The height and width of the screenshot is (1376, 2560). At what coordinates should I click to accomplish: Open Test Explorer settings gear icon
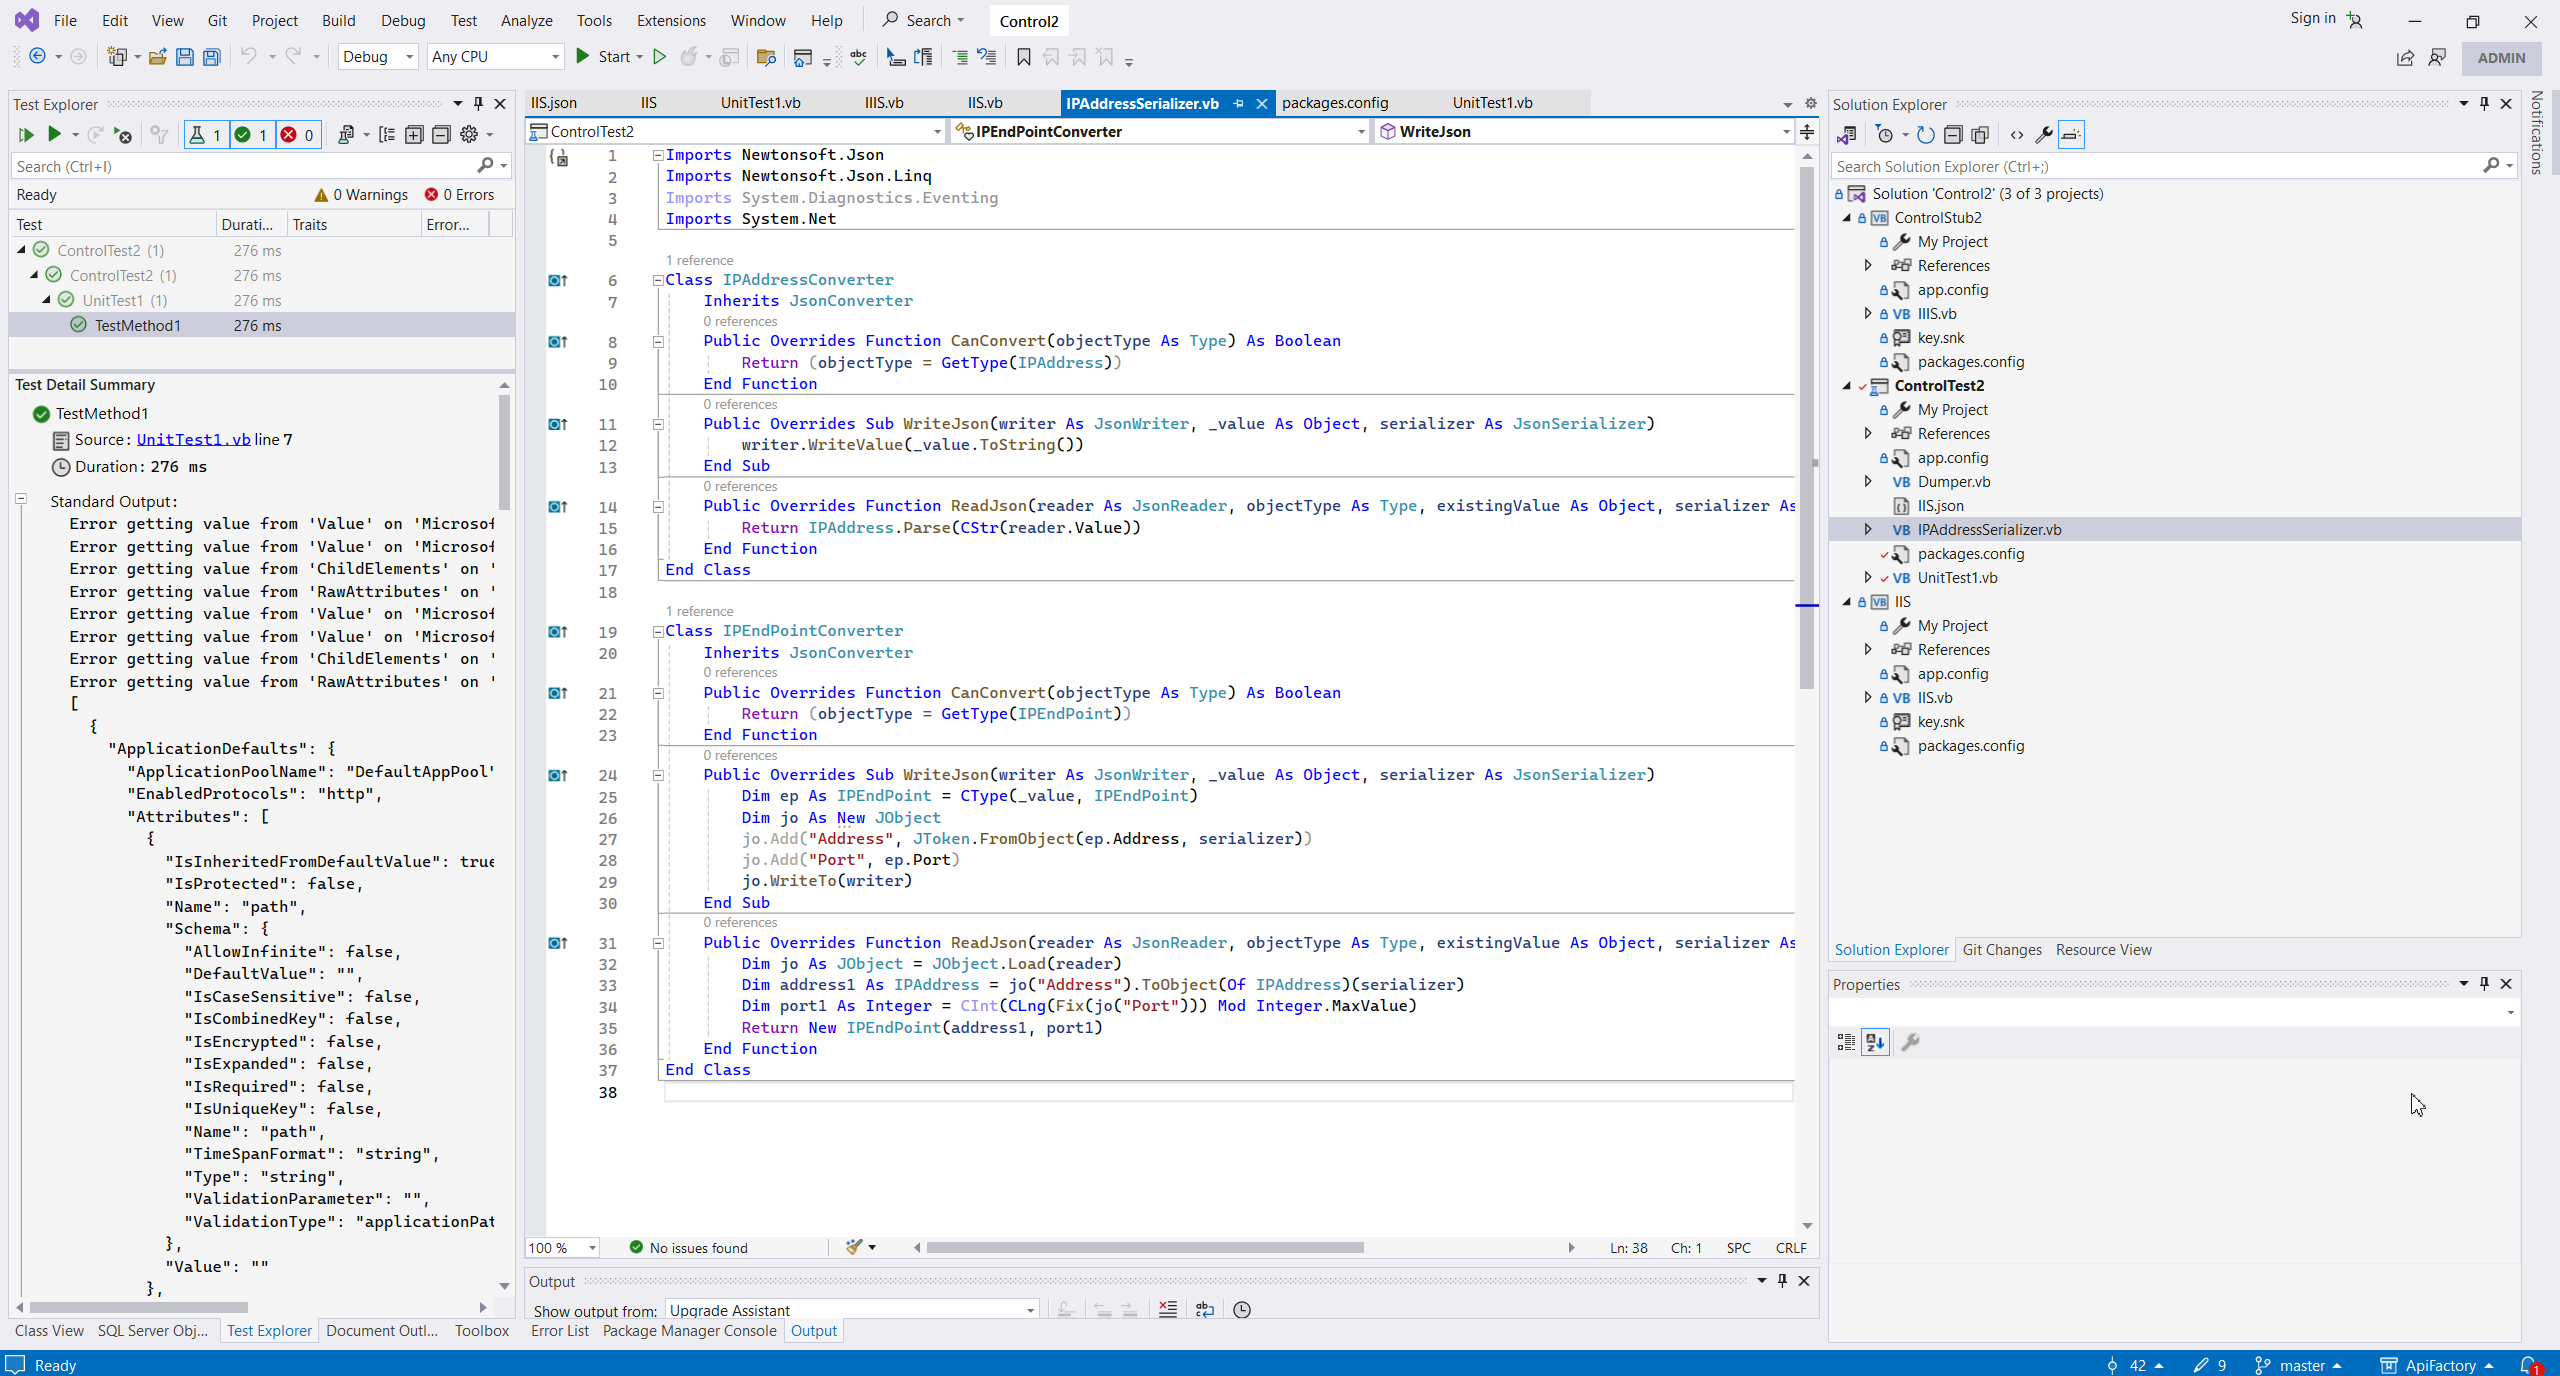point(468,134)
